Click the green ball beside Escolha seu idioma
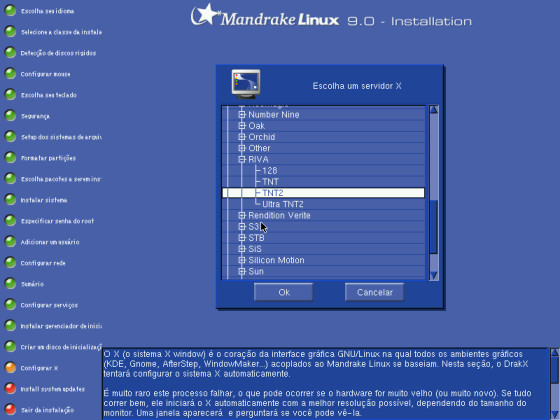 [10, 11]
